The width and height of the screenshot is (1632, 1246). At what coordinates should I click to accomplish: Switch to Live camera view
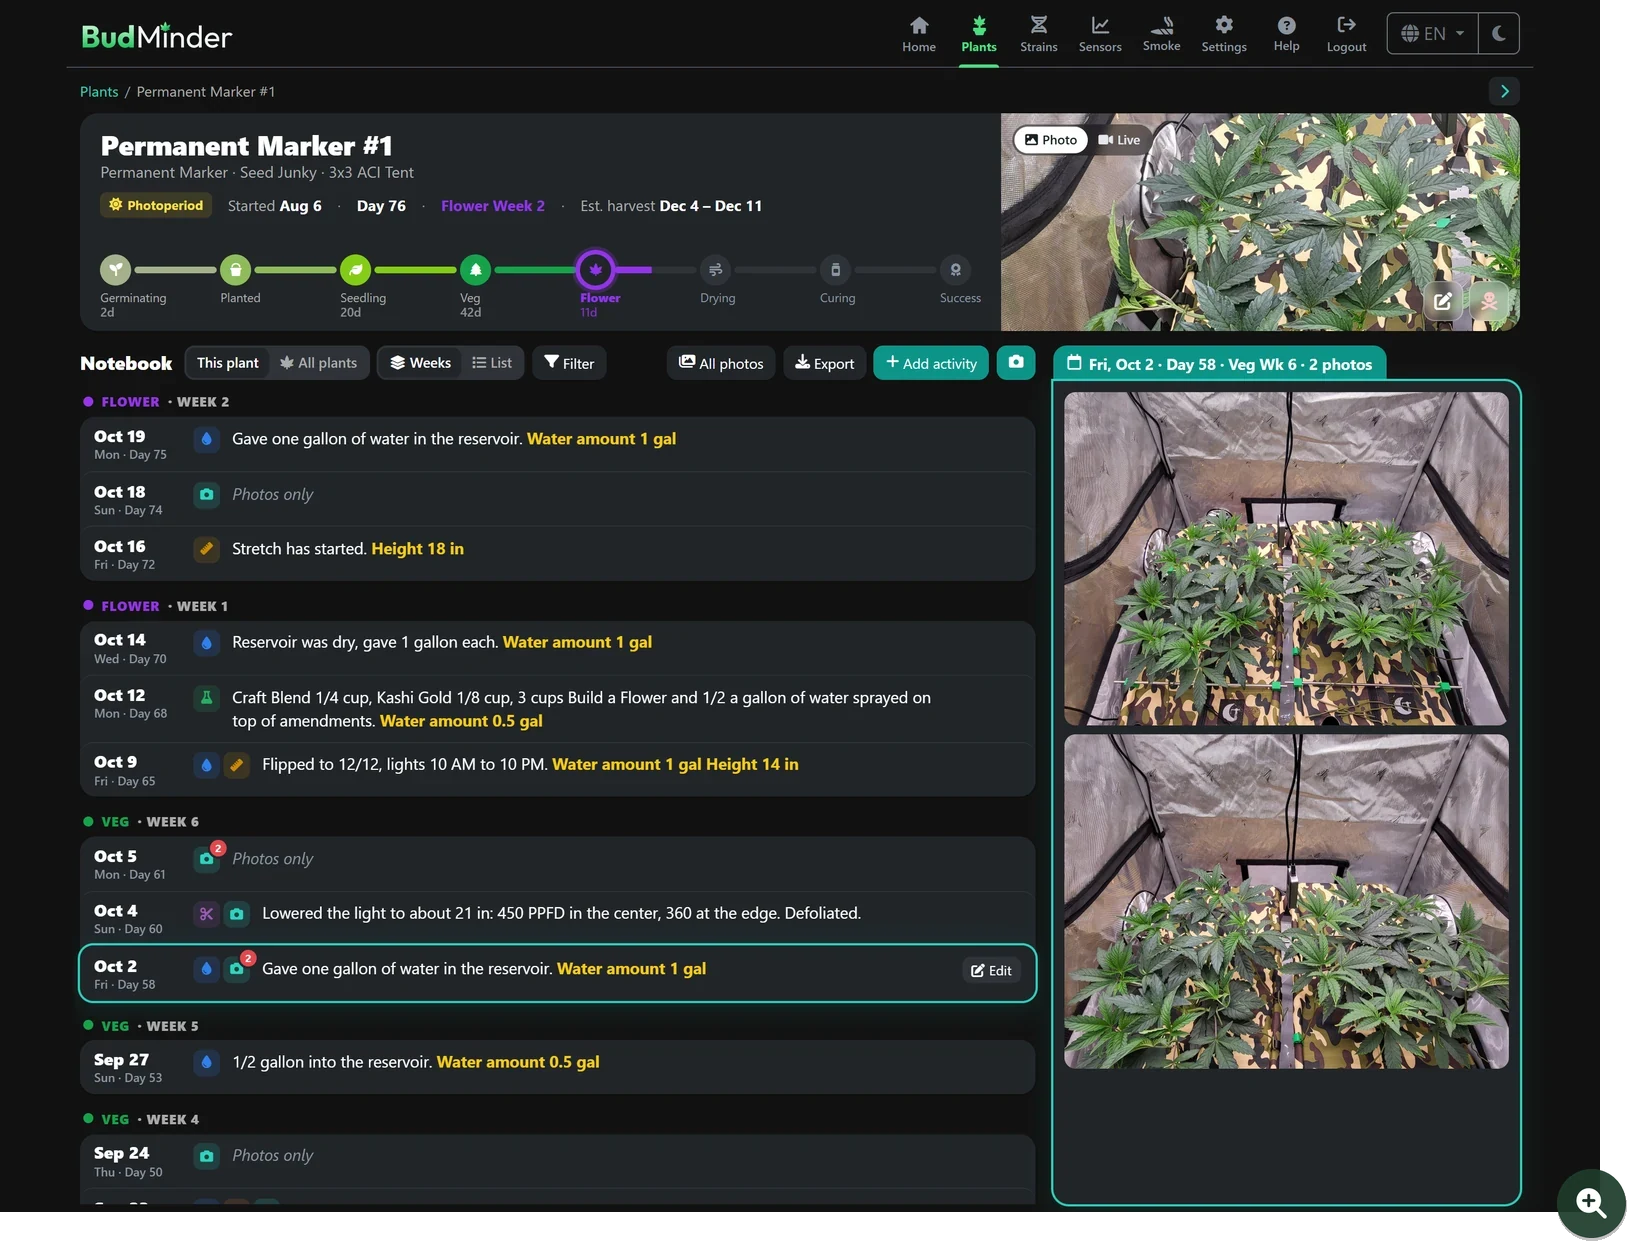point(1119,140)
